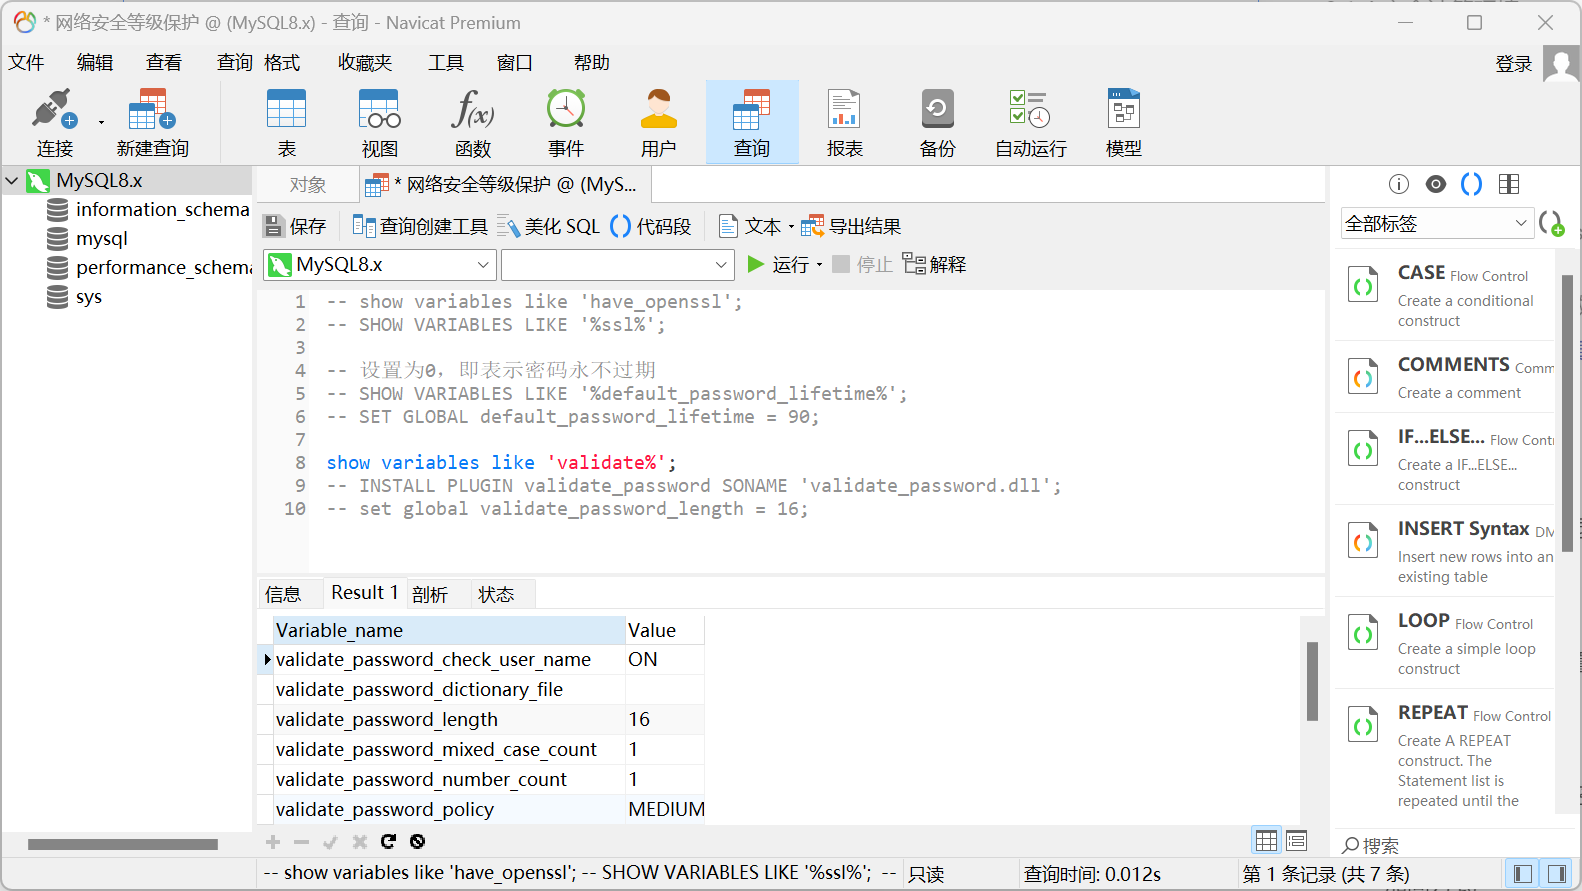The width and height of the screenshot is (1582, 891).
Task: Toggle the right side panel visibility
Action: point(1556,874)
